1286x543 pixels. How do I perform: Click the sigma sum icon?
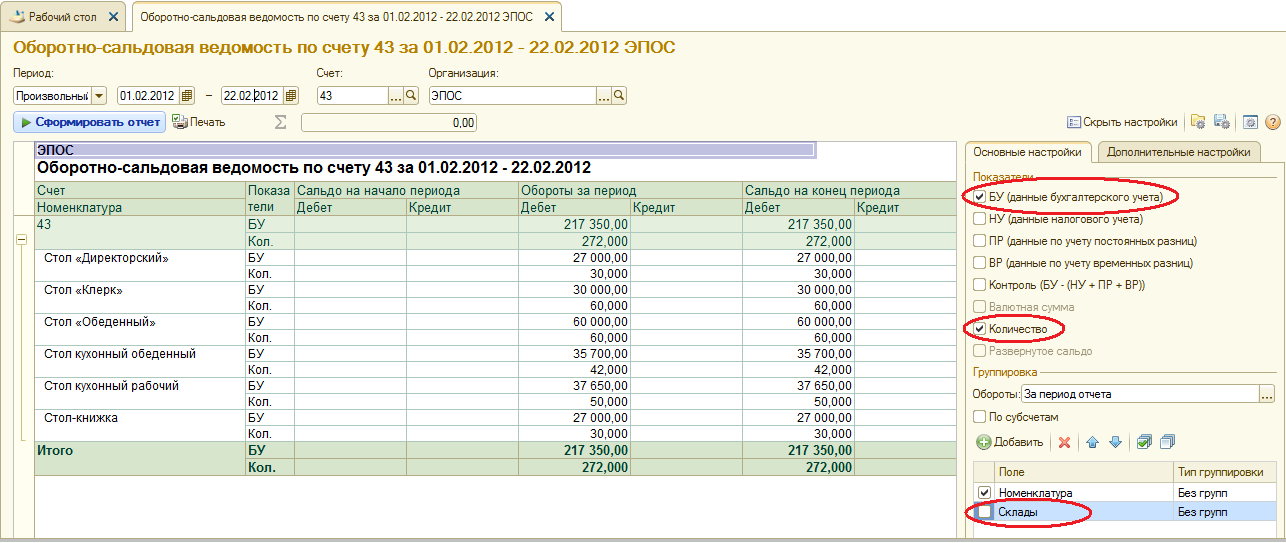(x=281, y=122)
